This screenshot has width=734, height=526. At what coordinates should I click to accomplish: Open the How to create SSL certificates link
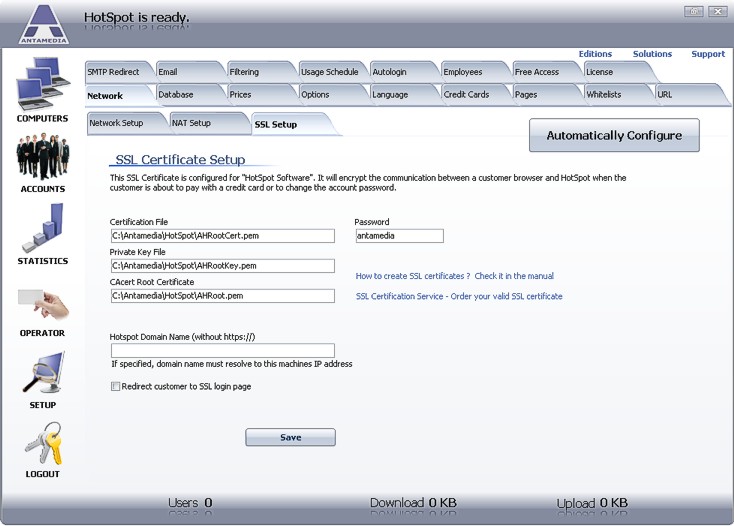454,276
